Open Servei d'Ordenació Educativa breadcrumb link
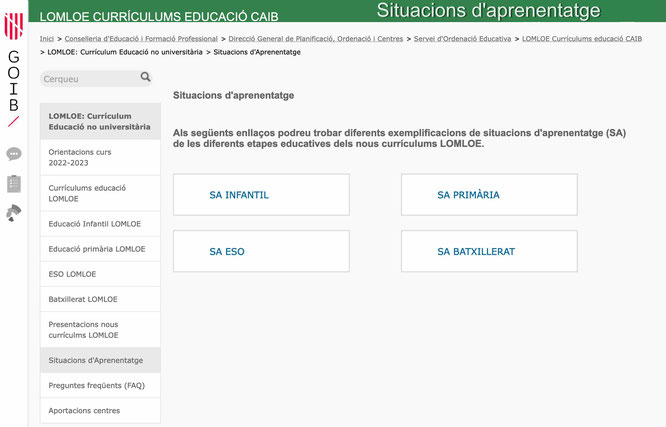Viewport: 666px width, 427px height. [x=463, y=39]
